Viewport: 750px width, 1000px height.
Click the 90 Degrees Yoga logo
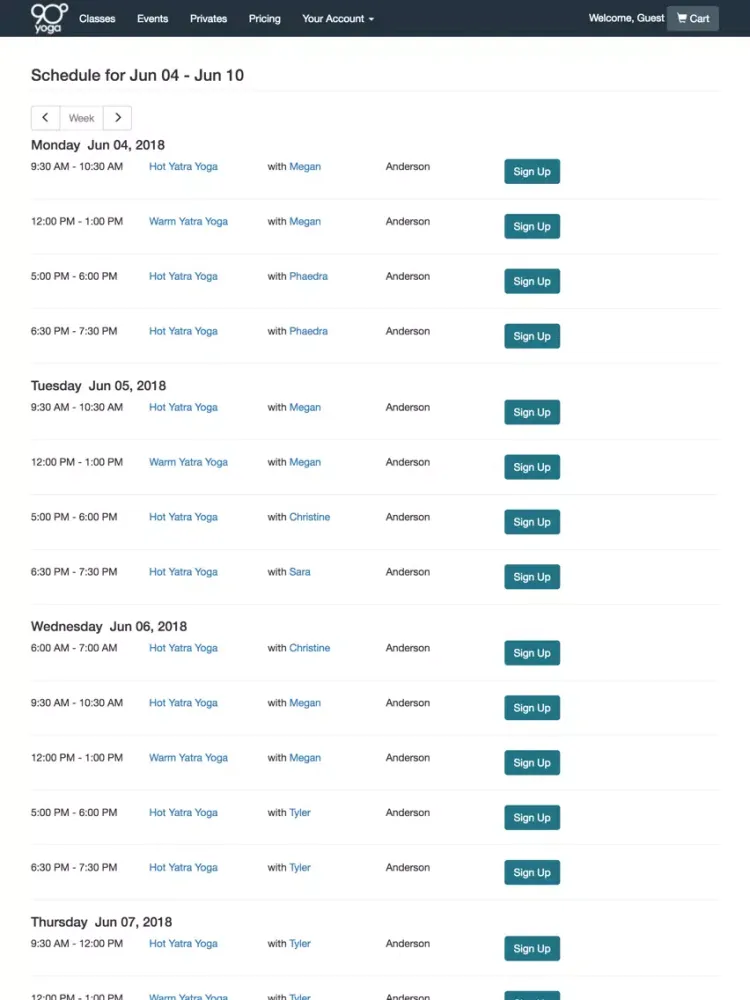[49, 17]
